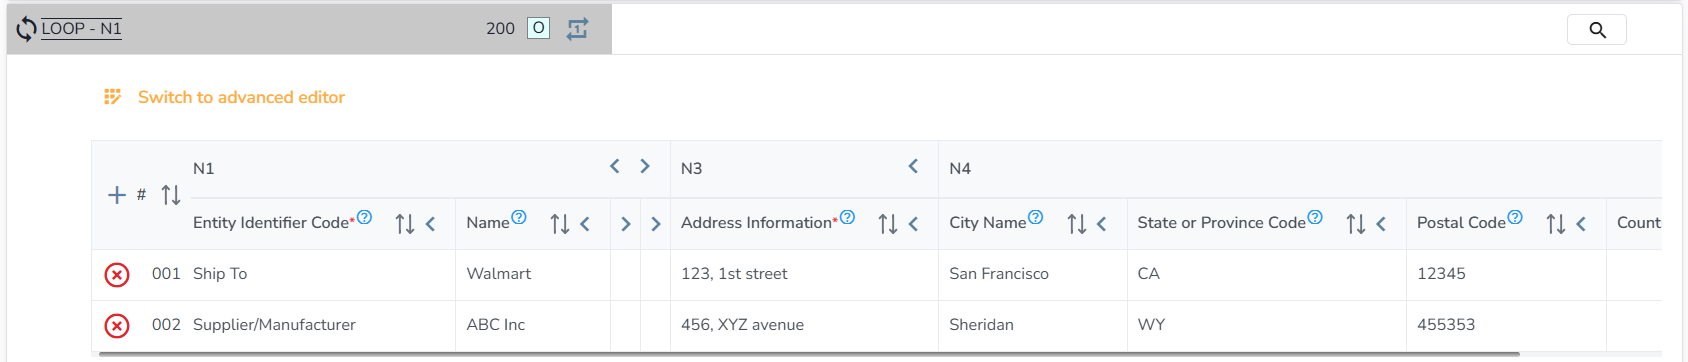Click the LOOP - N1 loop icon

[26, 30]
